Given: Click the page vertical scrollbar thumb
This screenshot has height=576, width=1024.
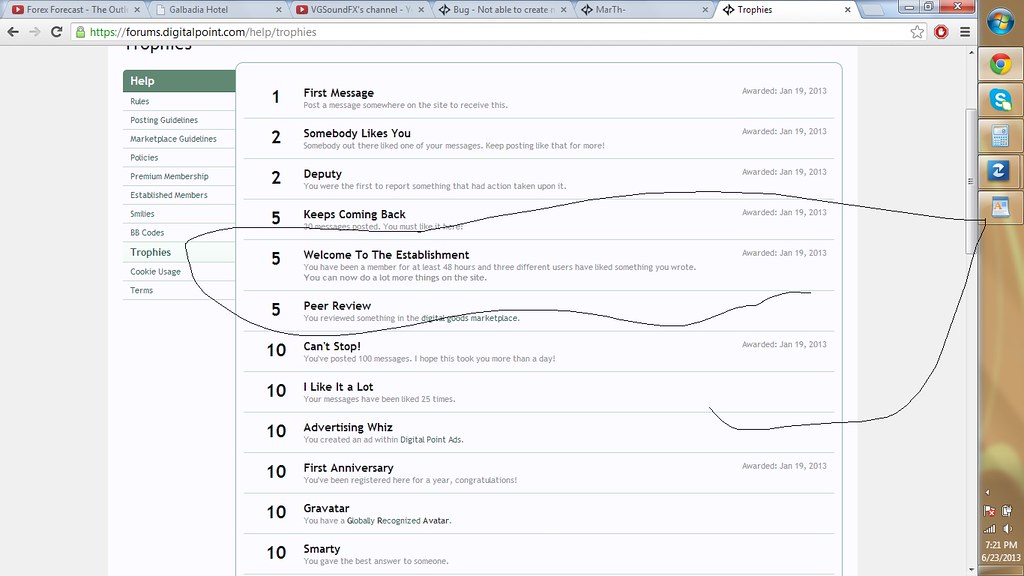Looking at the screenshot, I should click(x=971, y=181).
